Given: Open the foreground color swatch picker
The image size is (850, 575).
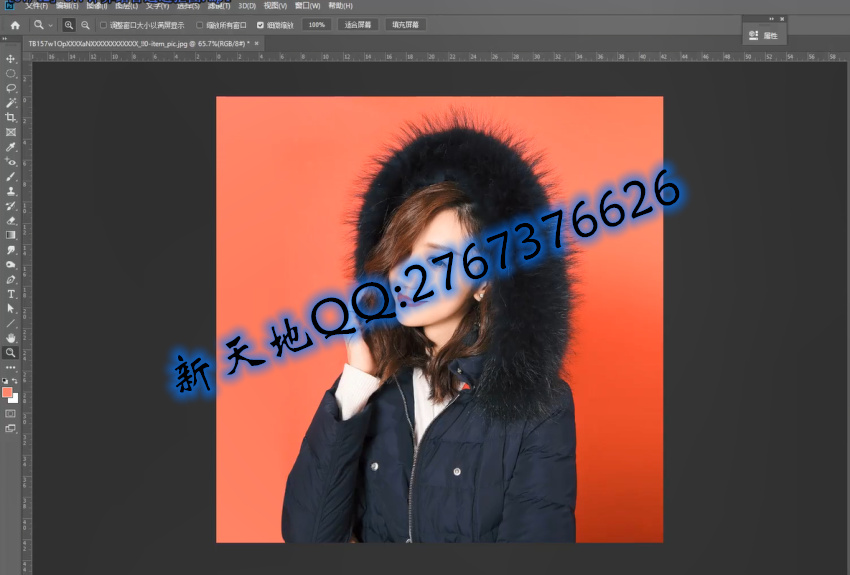Looking at the screenshot, I should pyautogui.click(x=7, y=392).
